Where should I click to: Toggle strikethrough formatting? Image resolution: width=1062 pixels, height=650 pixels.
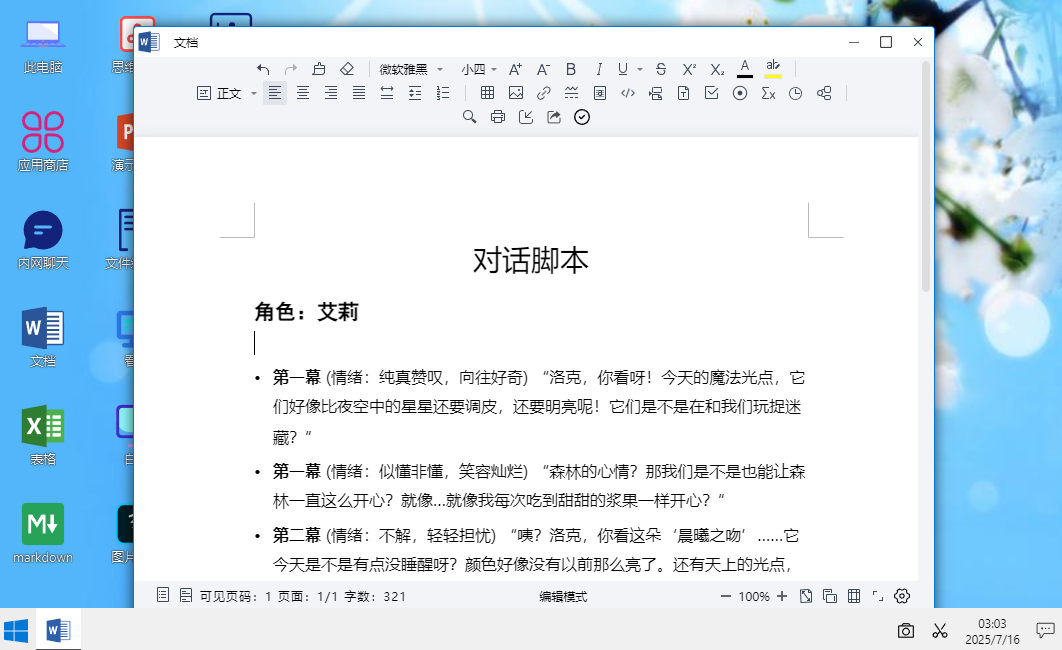point(661,69)
